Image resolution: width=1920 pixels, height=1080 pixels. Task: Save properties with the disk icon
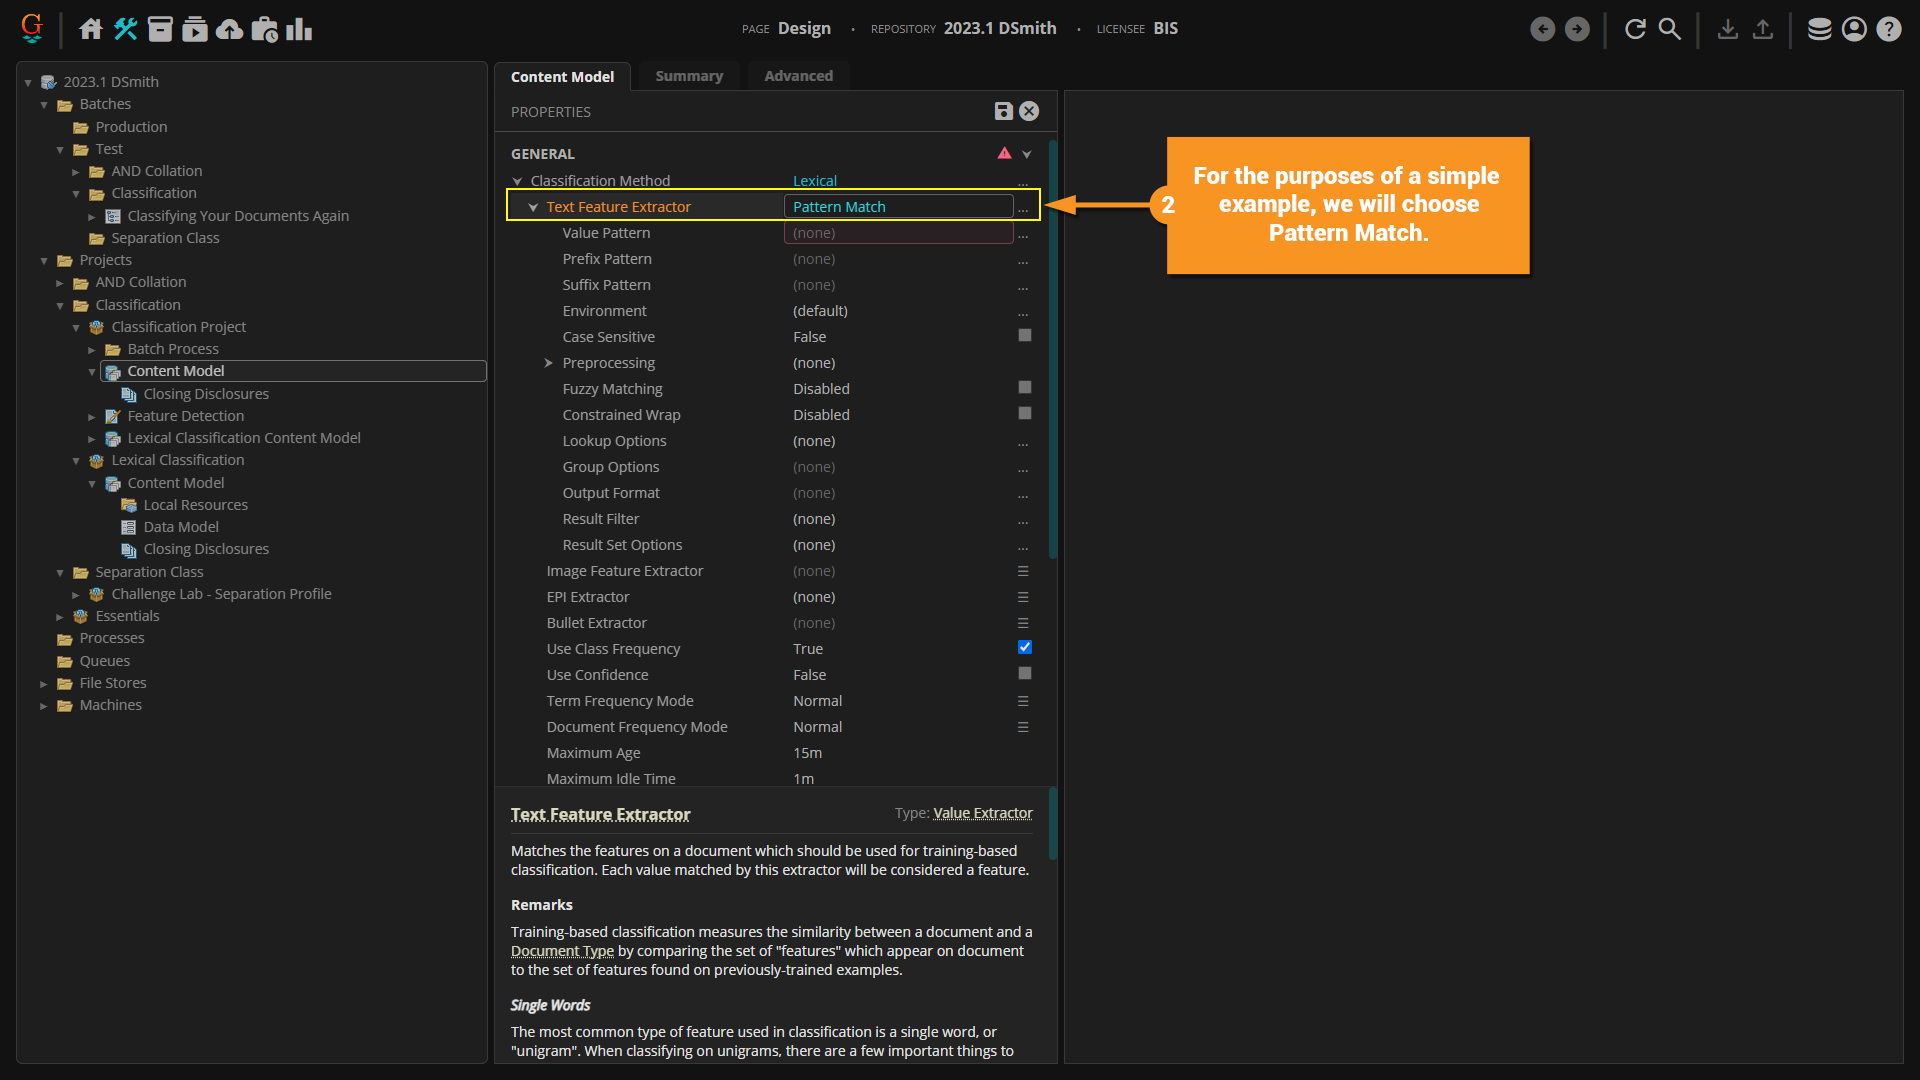click(1003, 111)
